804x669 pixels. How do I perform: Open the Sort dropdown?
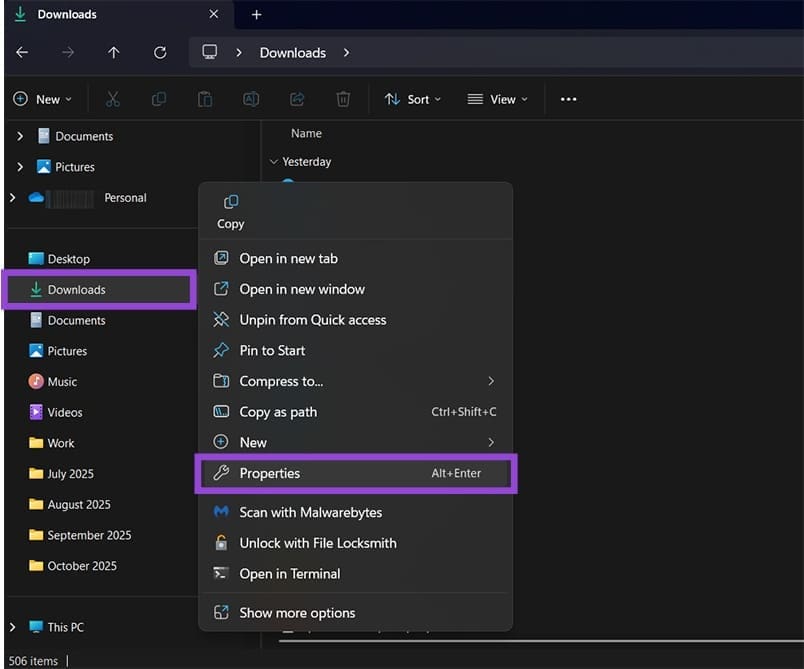[x=413, y=99]
